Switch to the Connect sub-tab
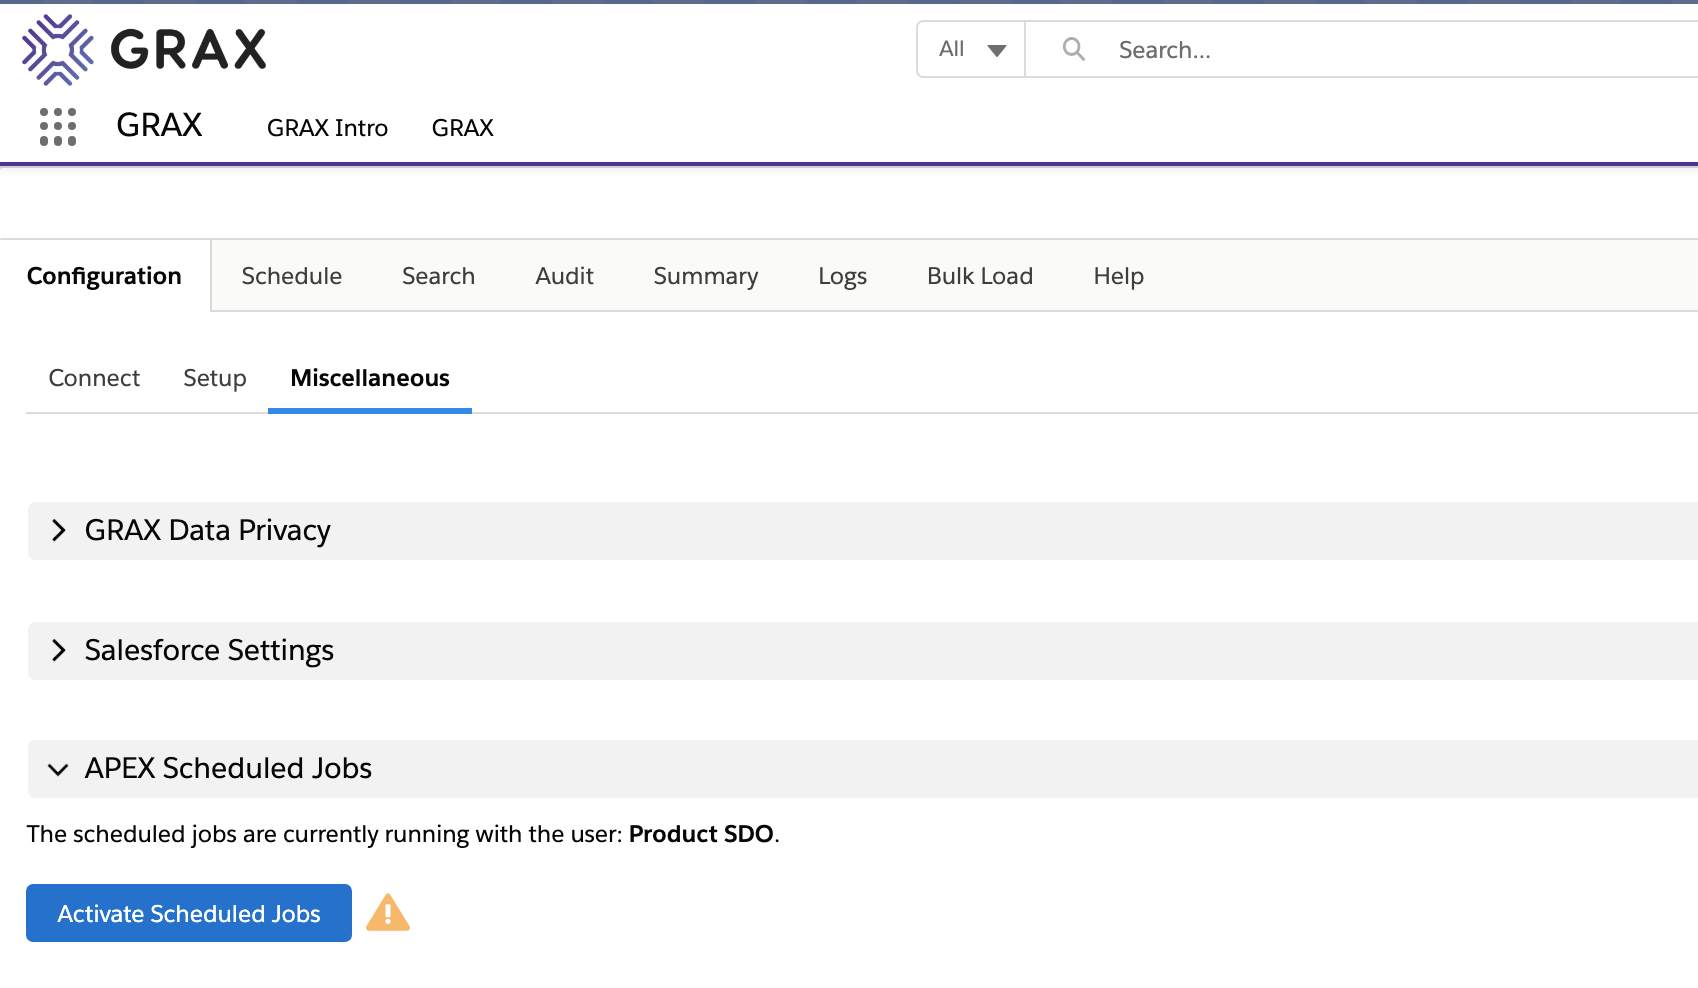The image size is (1698, 988). point(94,378)
